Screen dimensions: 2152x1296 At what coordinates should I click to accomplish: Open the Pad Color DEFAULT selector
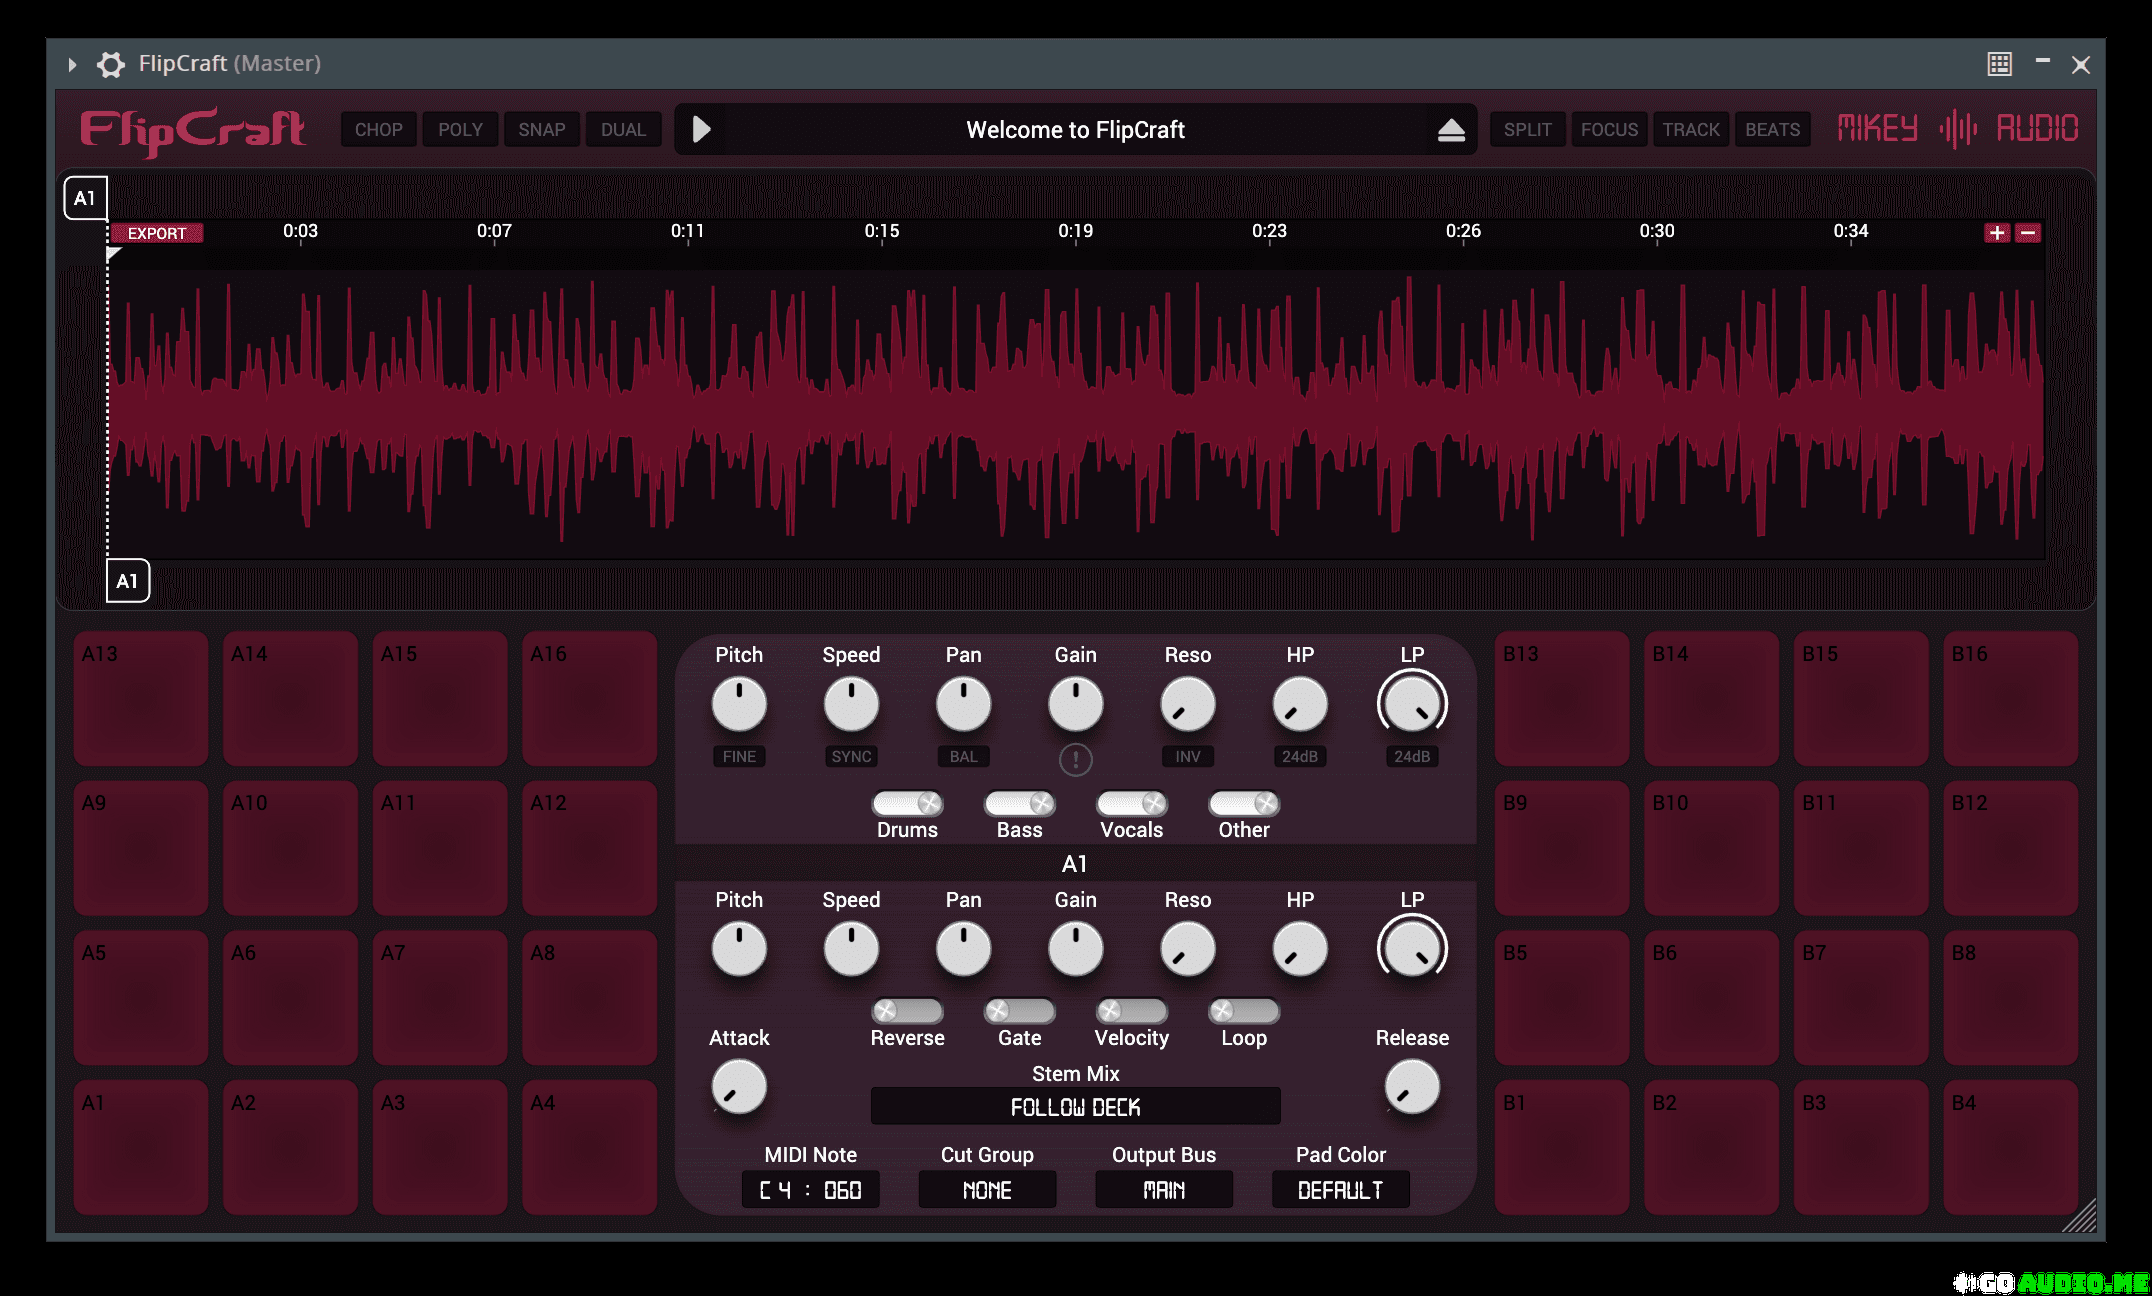pyautogui.click(x=1340, y=1190)
